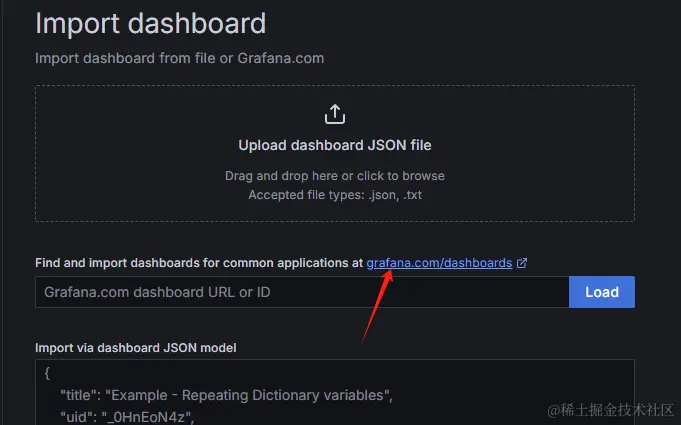
Task: Click the Upload dashboard JSON file heading
Action: click(x=335, y=145)
